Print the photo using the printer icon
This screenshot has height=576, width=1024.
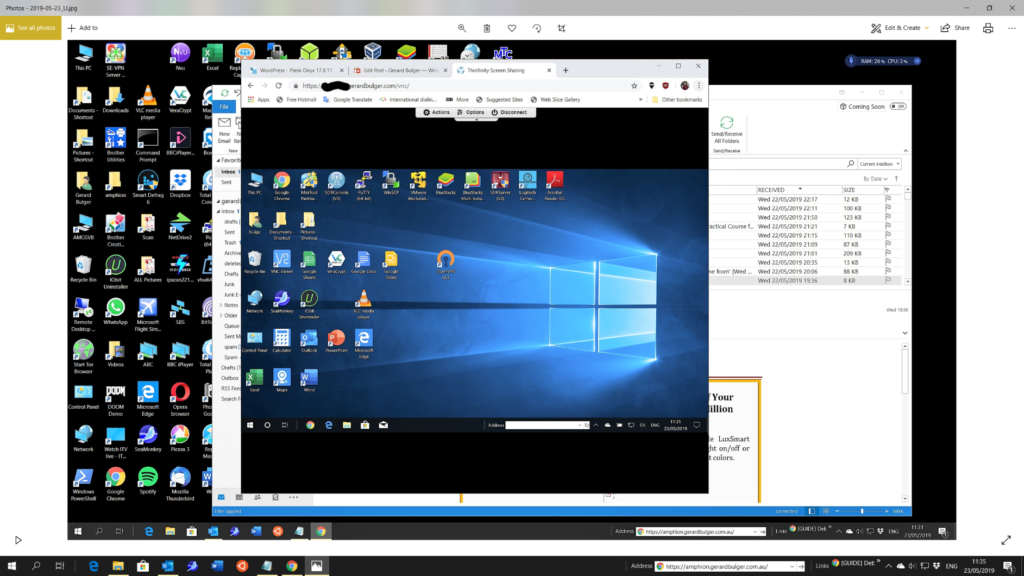tap(988, 28)
